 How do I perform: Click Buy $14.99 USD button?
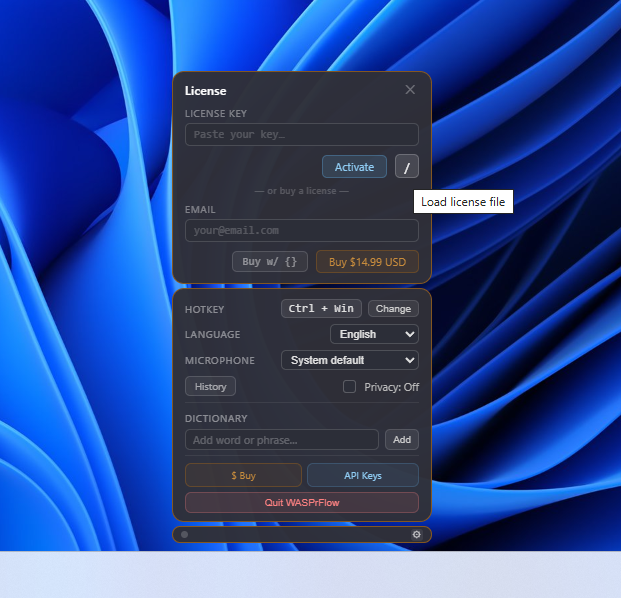(x=367, y=262)
